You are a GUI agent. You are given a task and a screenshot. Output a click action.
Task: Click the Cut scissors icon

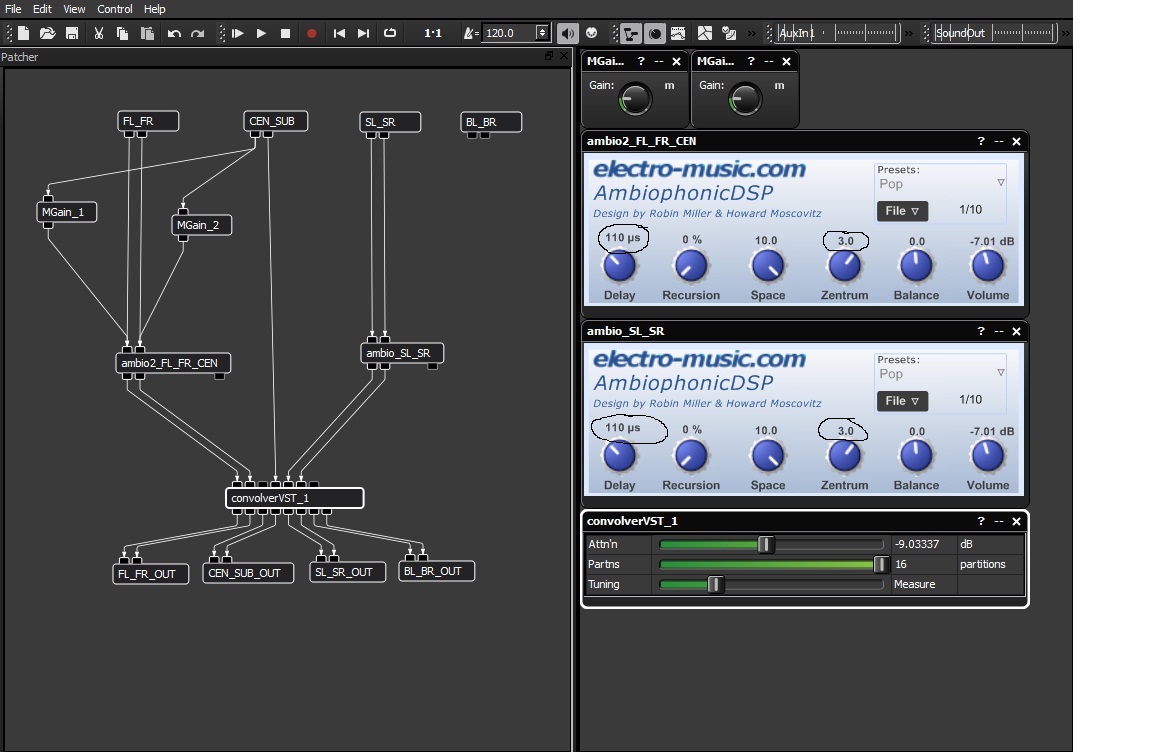click(x=99, y=33)
